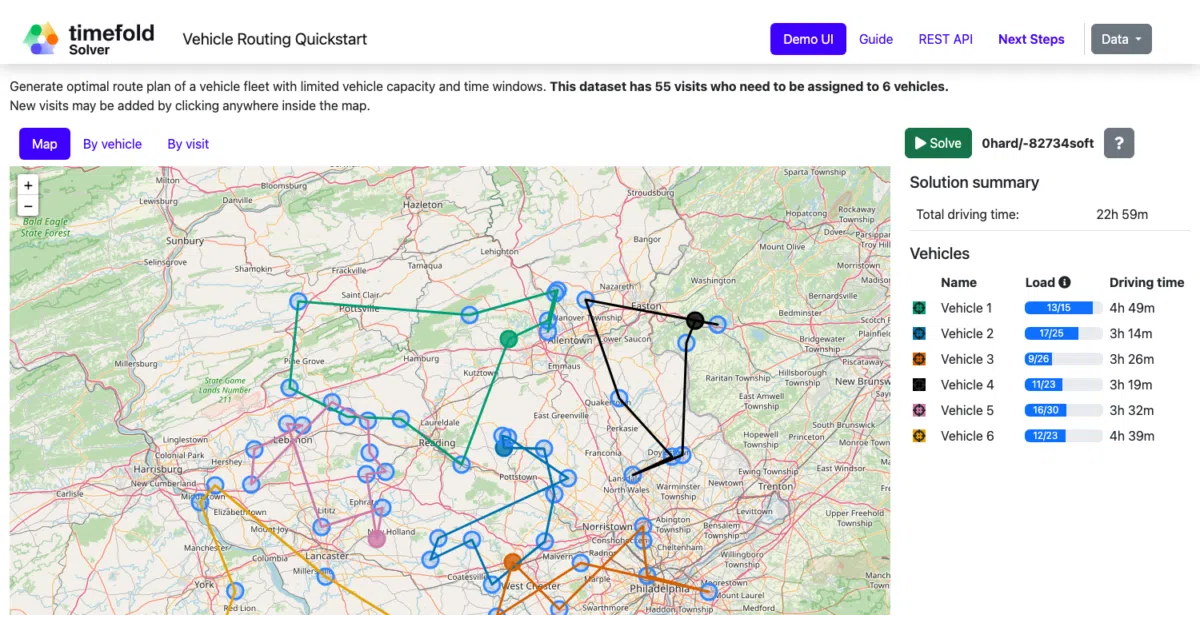Click the orange depot marker near West Chester
1200x630 pixels.
(x=512, y=562)
